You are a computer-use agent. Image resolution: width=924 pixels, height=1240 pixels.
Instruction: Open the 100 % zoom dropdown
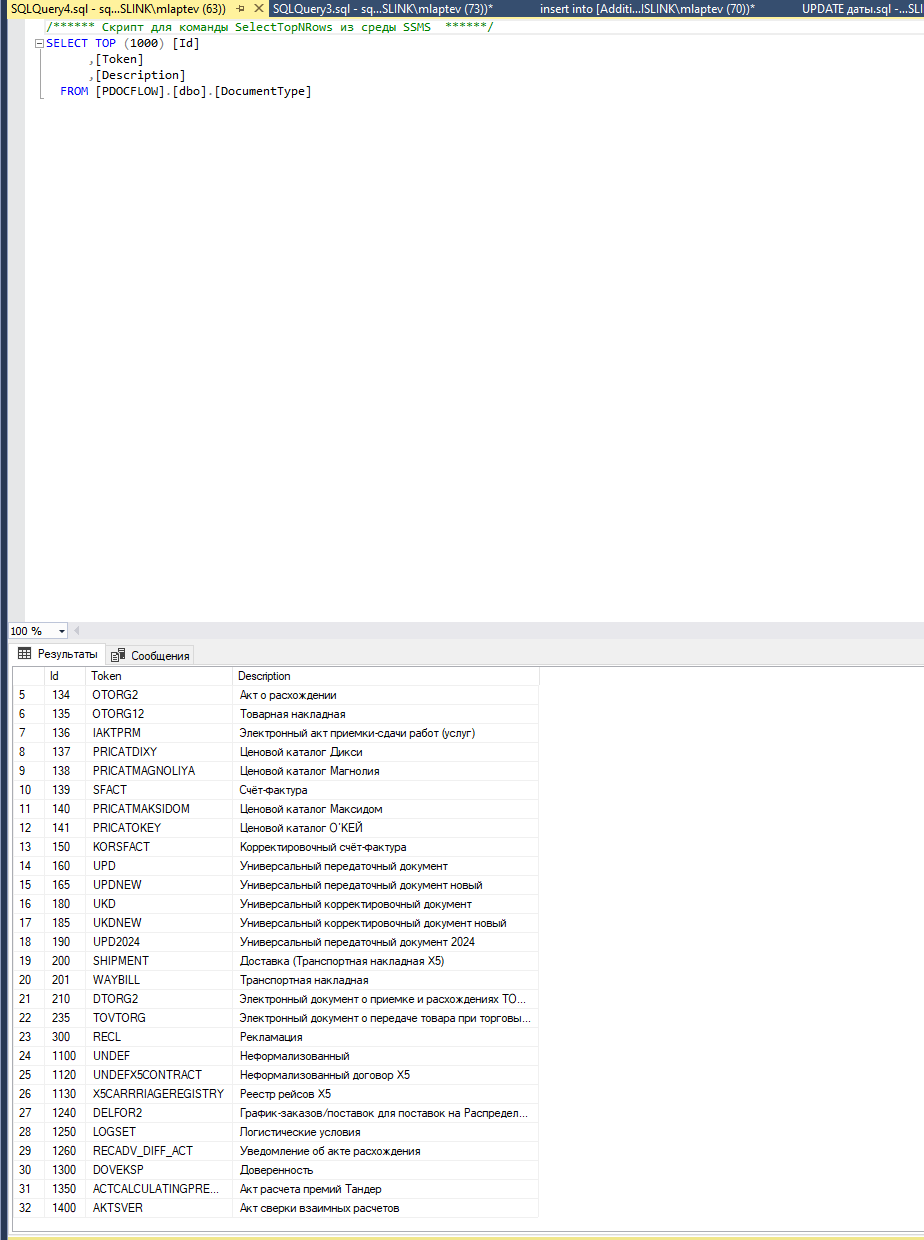(x=62, y=631)
